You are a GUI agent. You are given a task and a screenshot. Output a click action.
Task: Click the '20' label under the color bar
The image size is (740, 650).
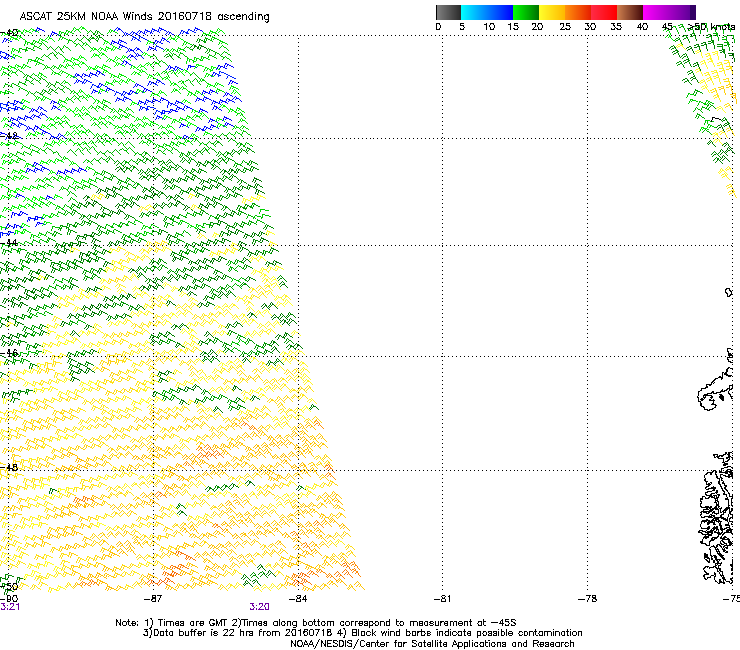(537, 27)
